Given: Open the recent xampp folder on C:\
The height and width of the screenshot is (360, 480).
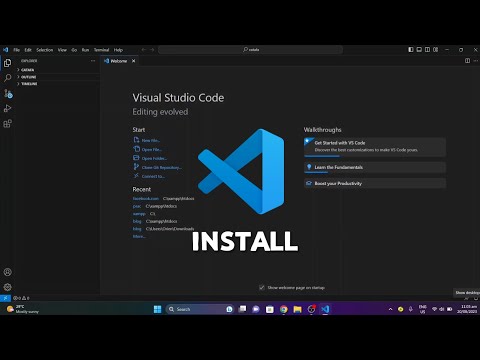Looking at the screenshot, I should coord(139,214).
